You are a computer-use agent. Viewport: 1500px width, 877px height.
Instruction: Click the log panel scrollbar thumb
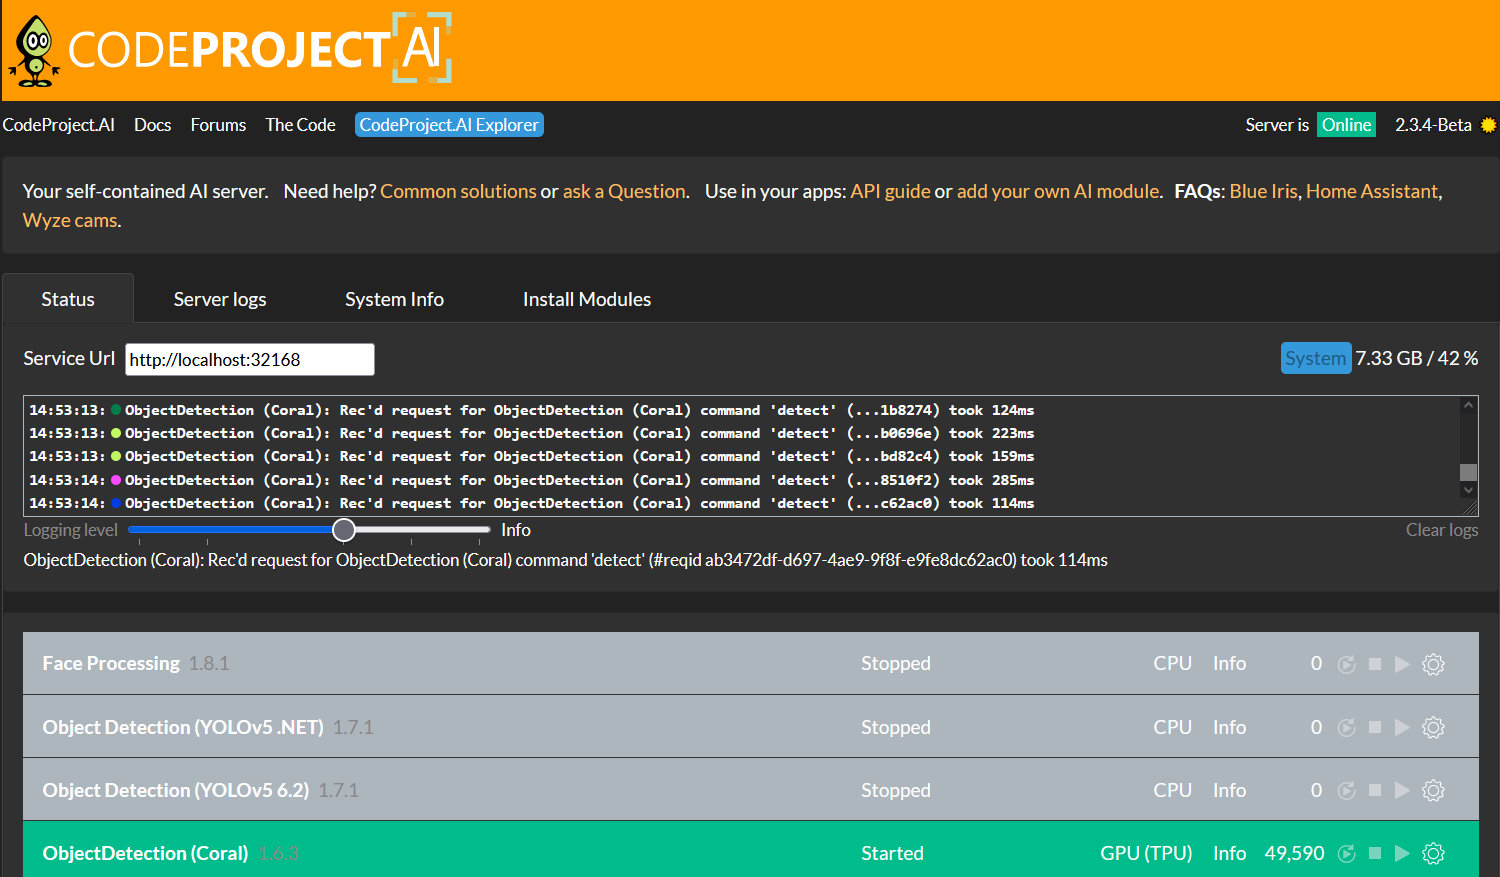1468,473
